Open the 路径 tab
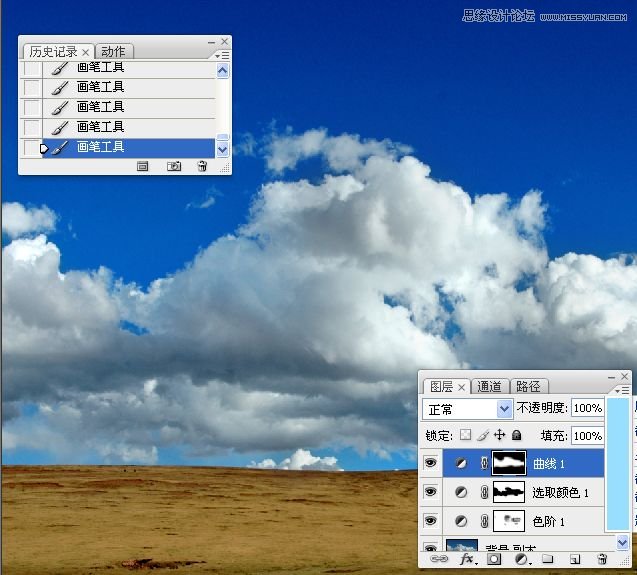The image size is (637, 575). pos(528,387)
